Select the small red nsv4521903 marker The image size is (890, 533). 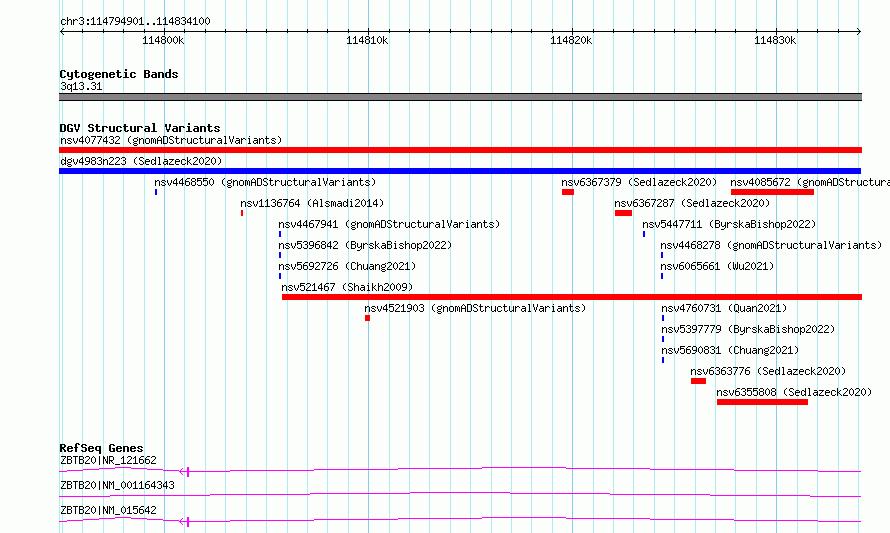(367, 318)
